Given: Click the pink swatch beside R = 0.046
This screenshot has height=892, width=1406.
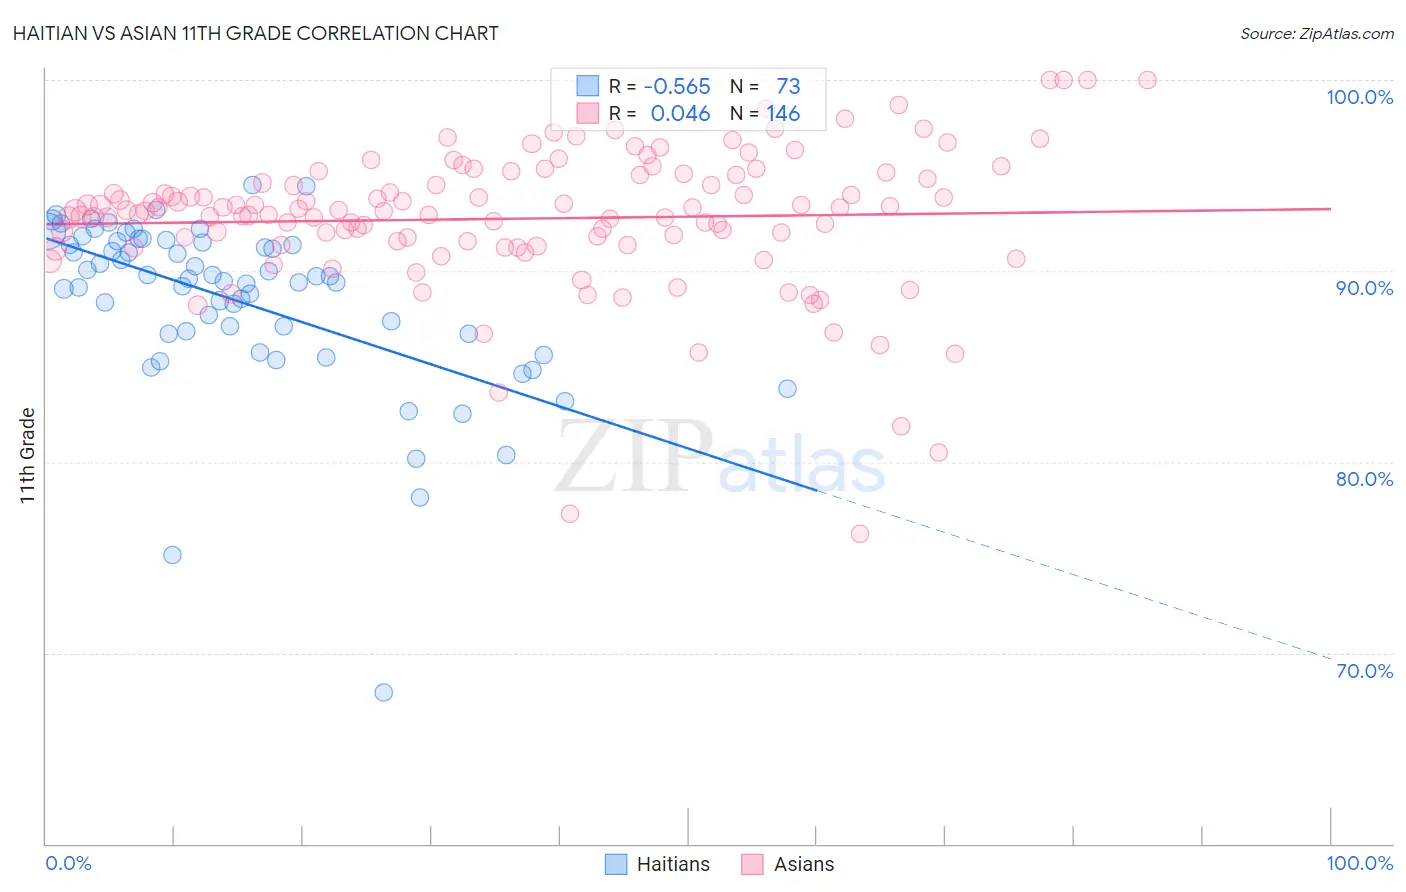Looking at the screenshot, I should click(587, 113).
